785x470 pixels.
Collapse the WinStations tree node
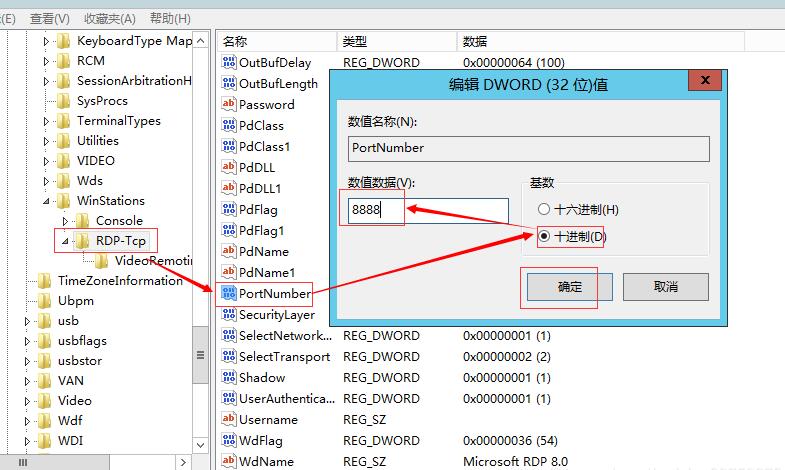click(46, 201)
